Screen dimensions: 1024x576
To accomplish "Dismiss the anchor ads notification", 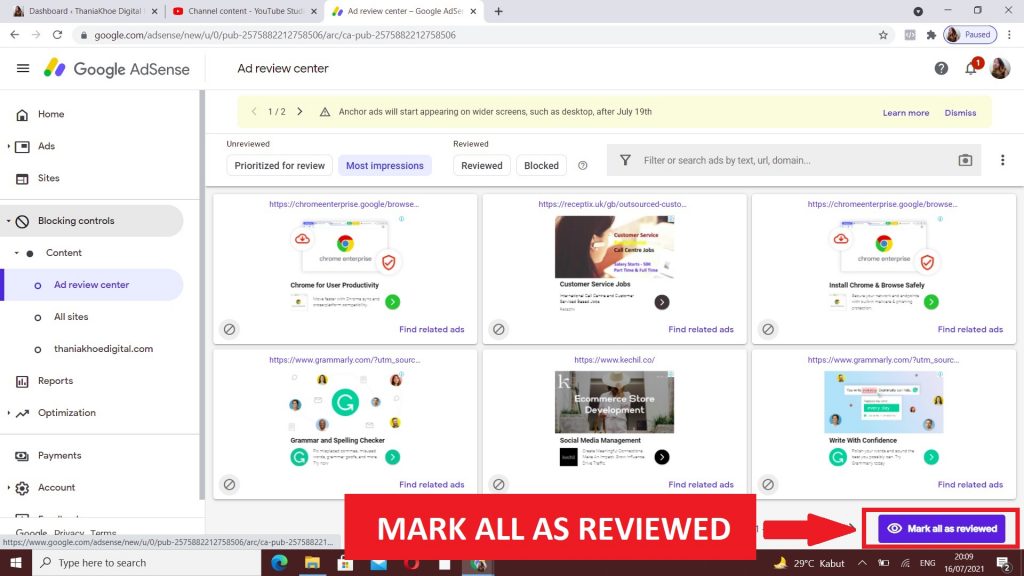I will pyautogui.click(x=959, y=112).
